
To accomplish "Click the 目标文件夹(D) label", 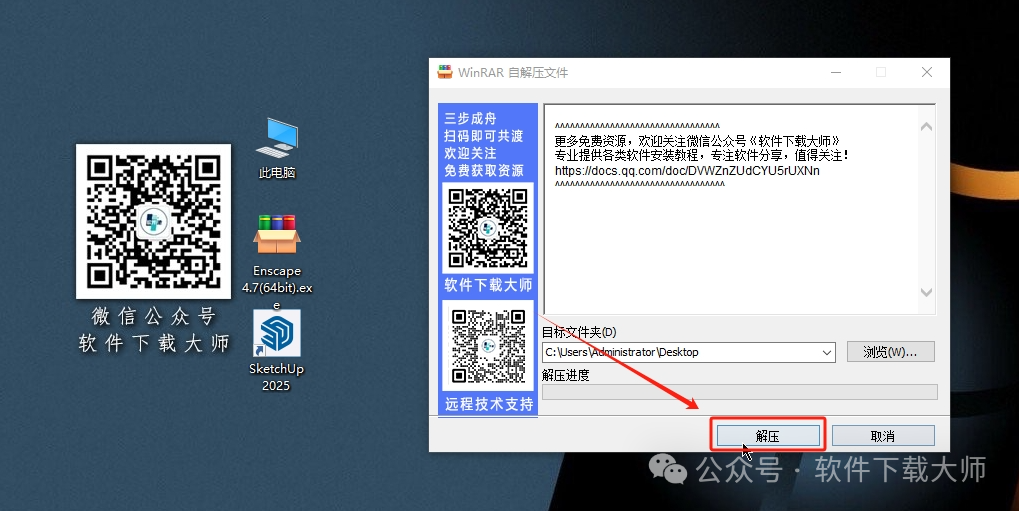I will (x=579, y=332).
